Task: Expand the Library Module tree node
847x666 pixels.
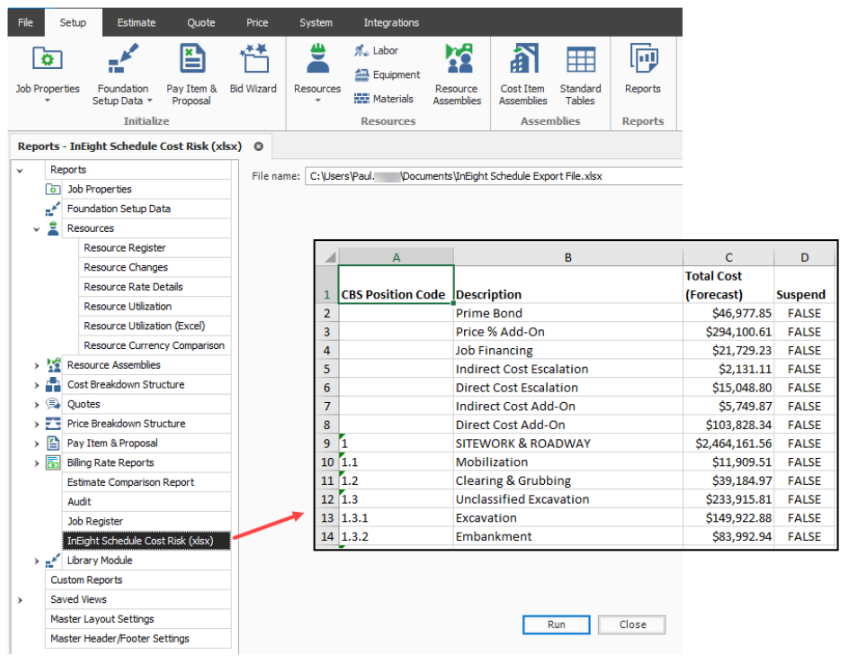Action: coord(38,561)
